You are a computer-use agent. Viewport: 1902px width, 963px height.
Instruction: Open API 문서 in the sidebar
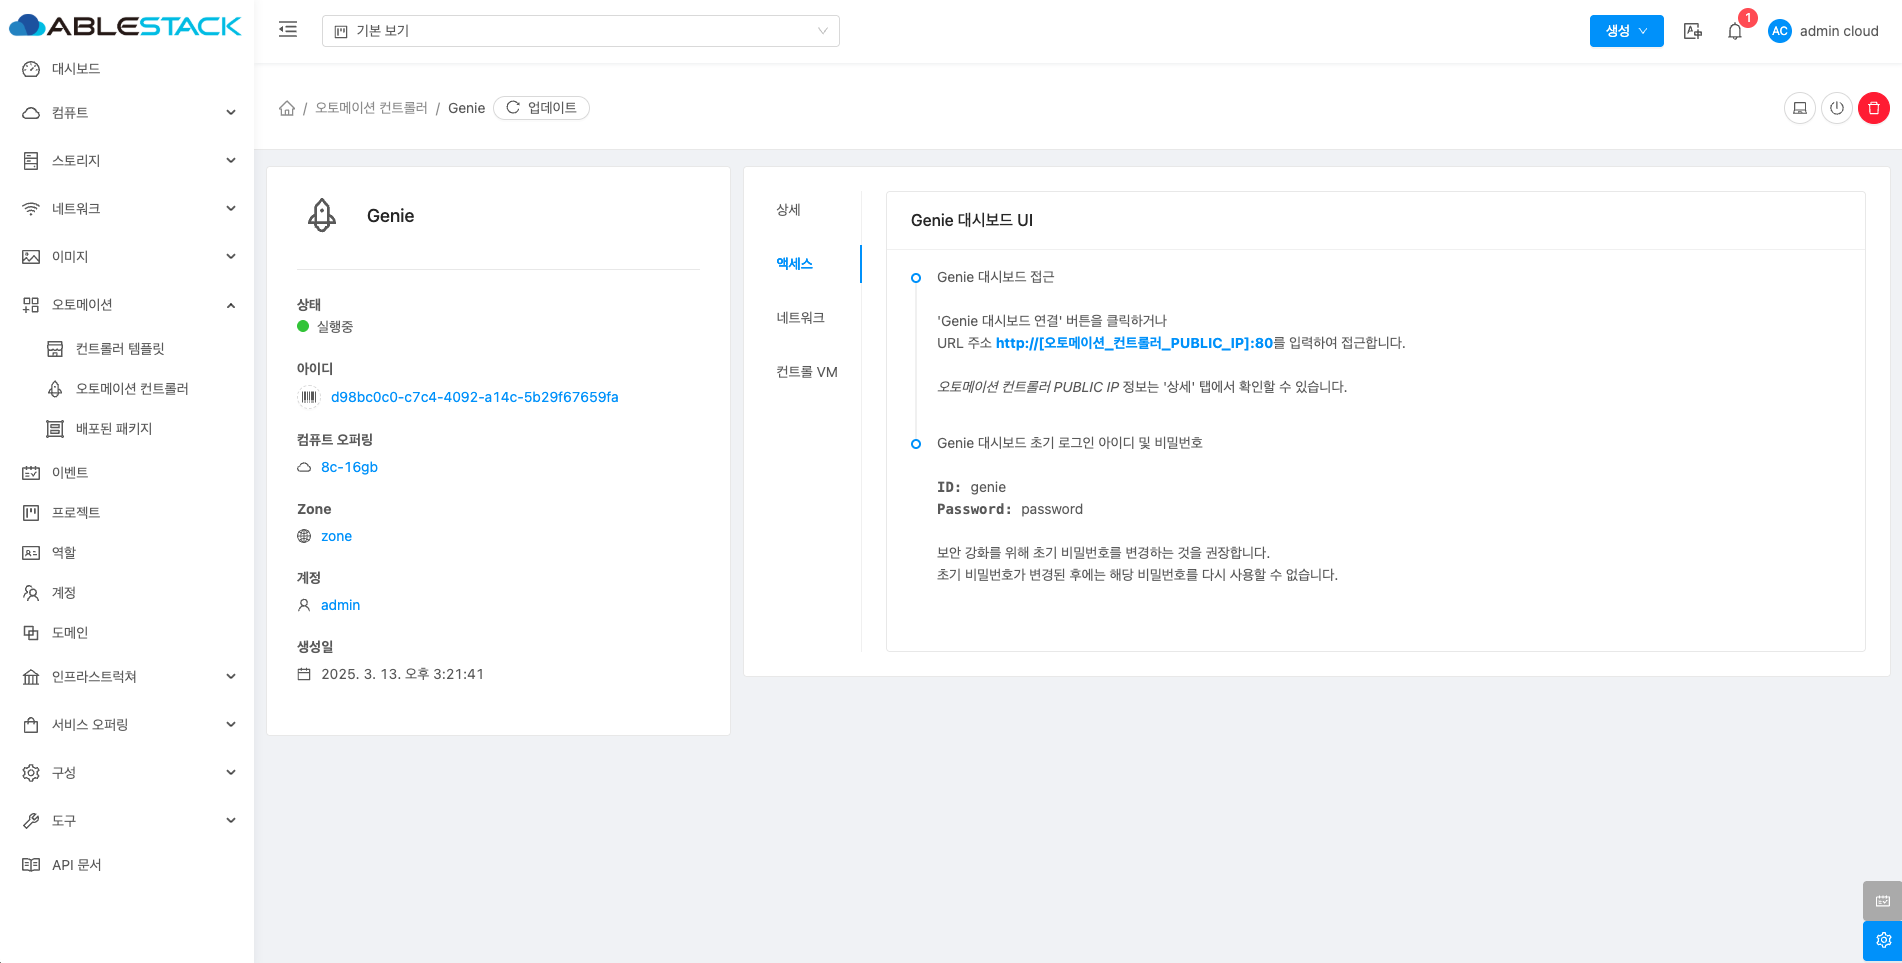[127, 865]
